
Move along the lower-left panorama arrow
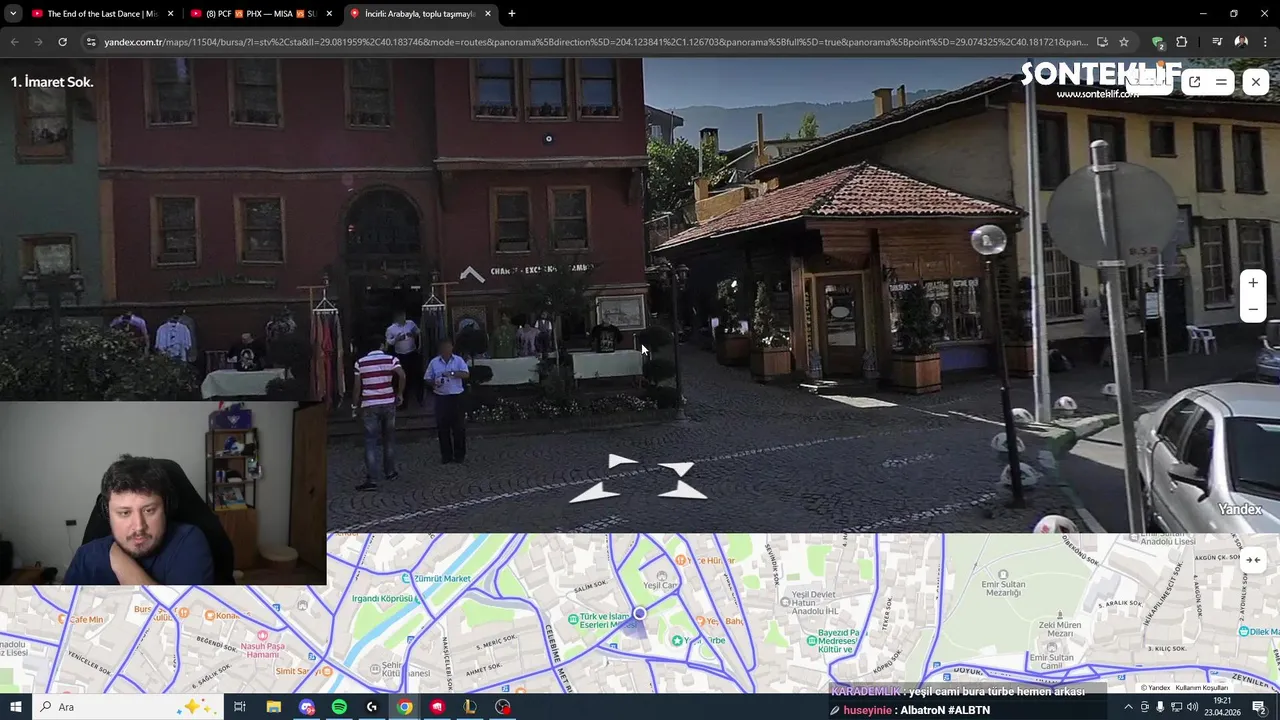pyautogui.click(x=596, y=491)
